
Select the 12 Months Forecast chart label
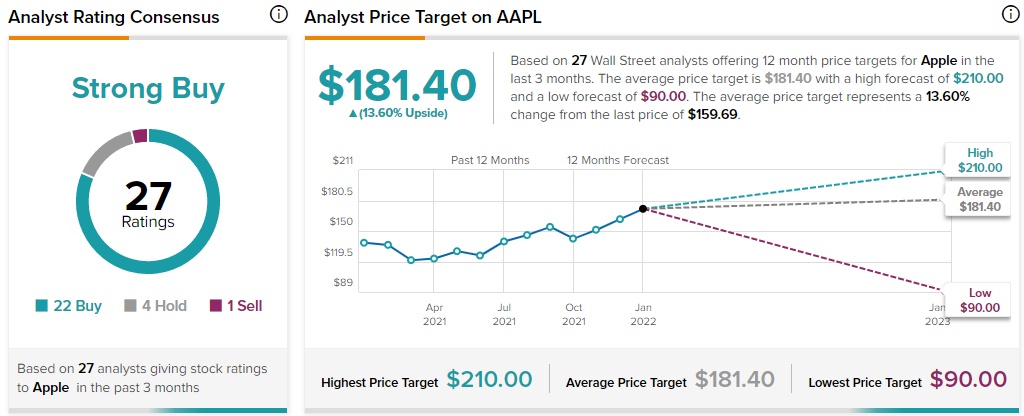[x=618, y=160]
